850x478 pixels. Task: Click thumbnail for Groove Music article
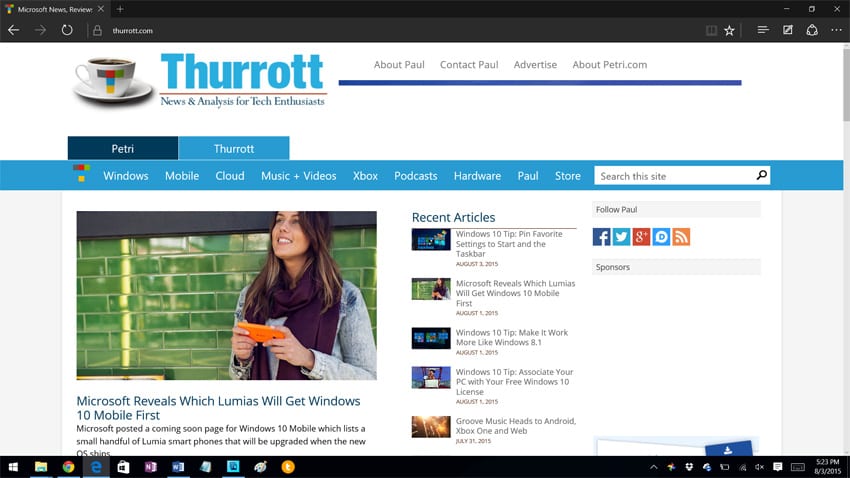tap(431, 427)
